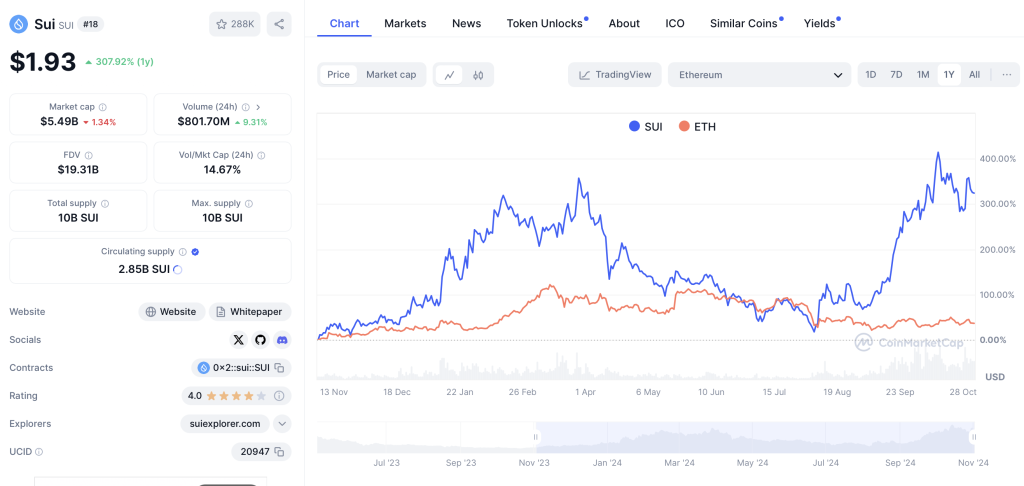Viewport: 1024px width, 486px height.
Task: Open the GitHub social icon
Action: point(261,340)
